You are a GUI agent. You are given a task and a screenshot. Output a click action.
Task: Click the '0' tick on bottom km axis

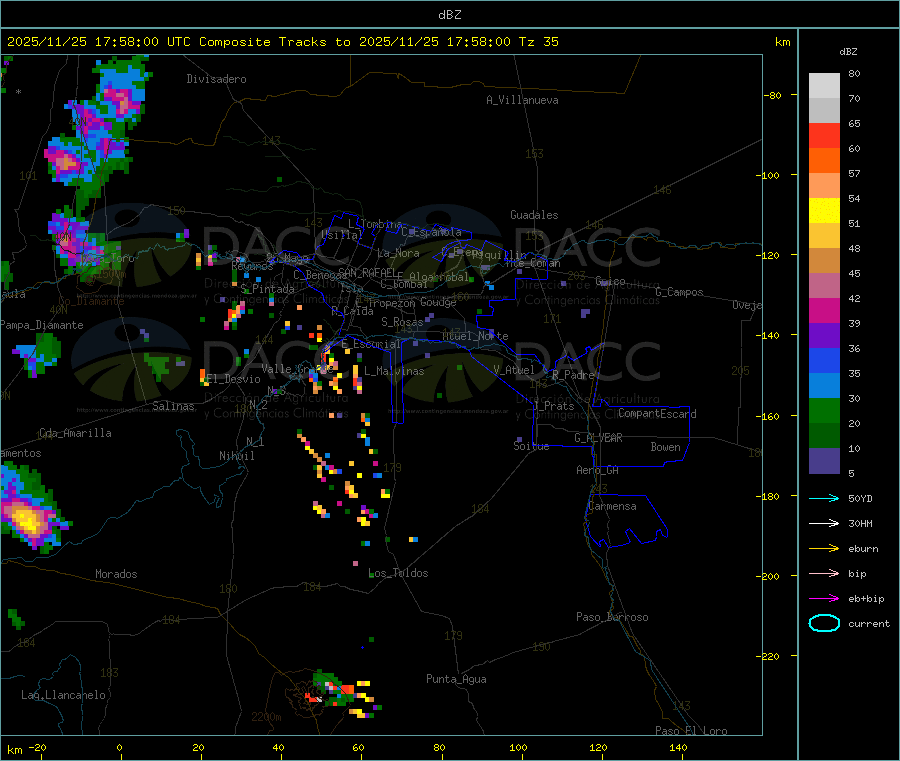click(x=119, y=747)
